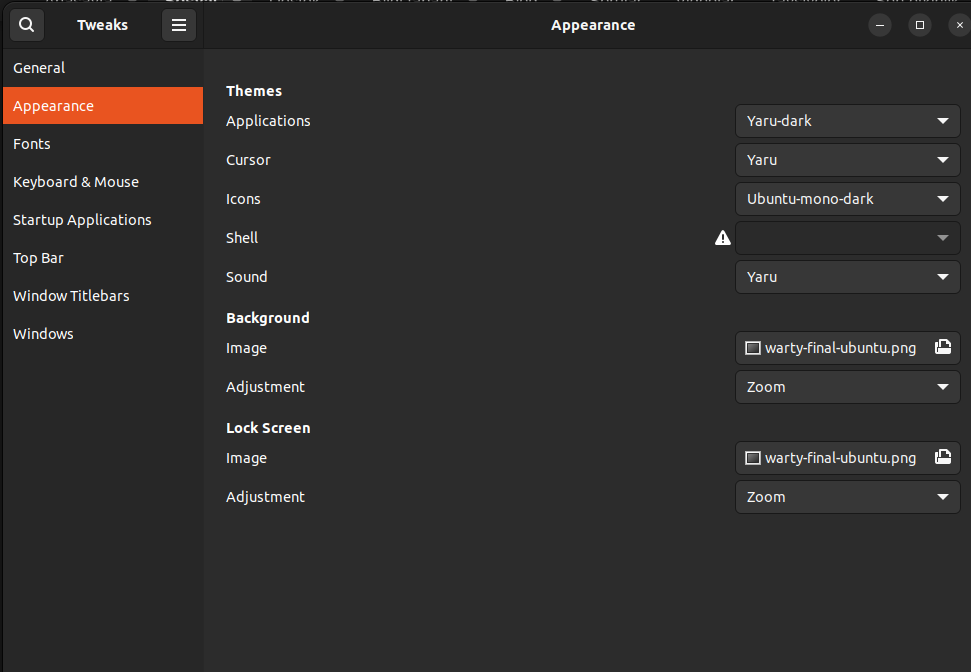The image size is (971, 672).
Task: Select Top Bar in the sidebar
Action: tap(38, 258)
